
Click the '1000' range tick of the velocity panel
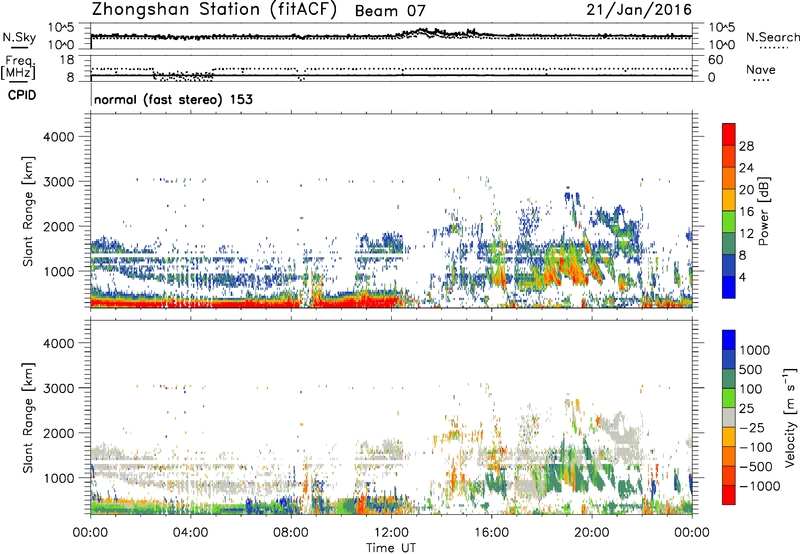[x=58, y=478]
